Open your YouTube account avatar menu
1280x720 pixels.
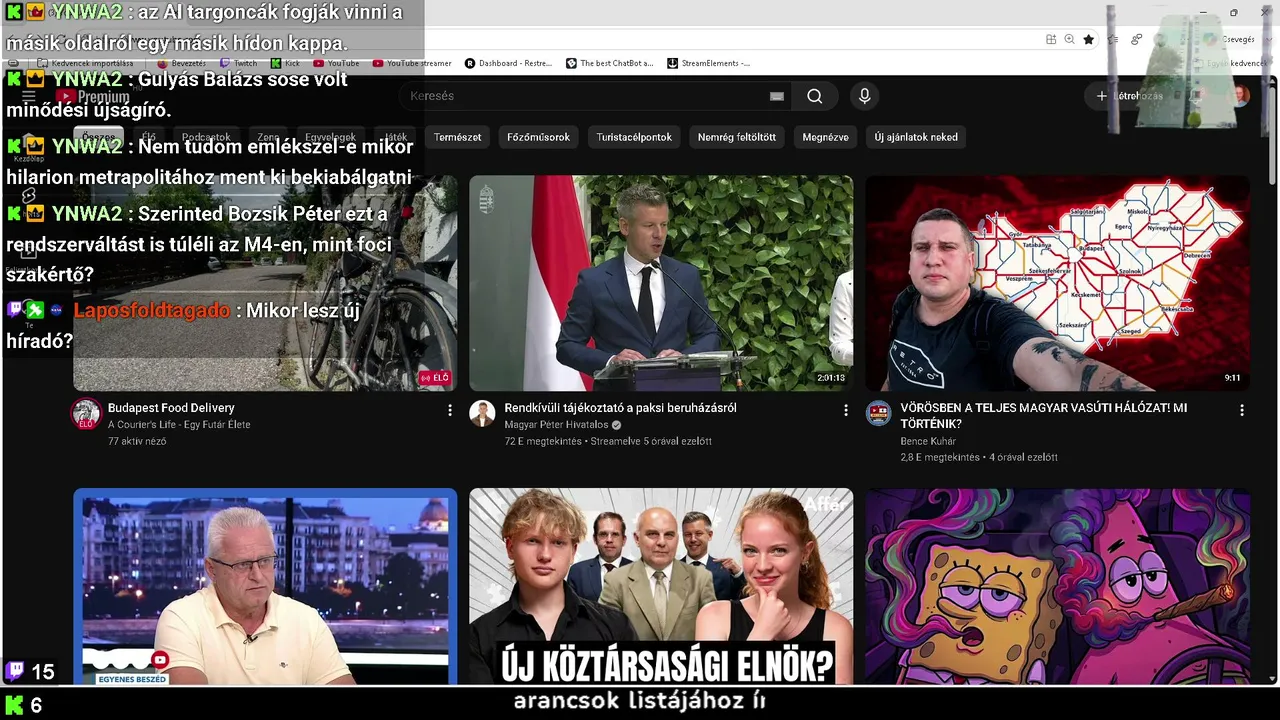[x=1240, y=96]
